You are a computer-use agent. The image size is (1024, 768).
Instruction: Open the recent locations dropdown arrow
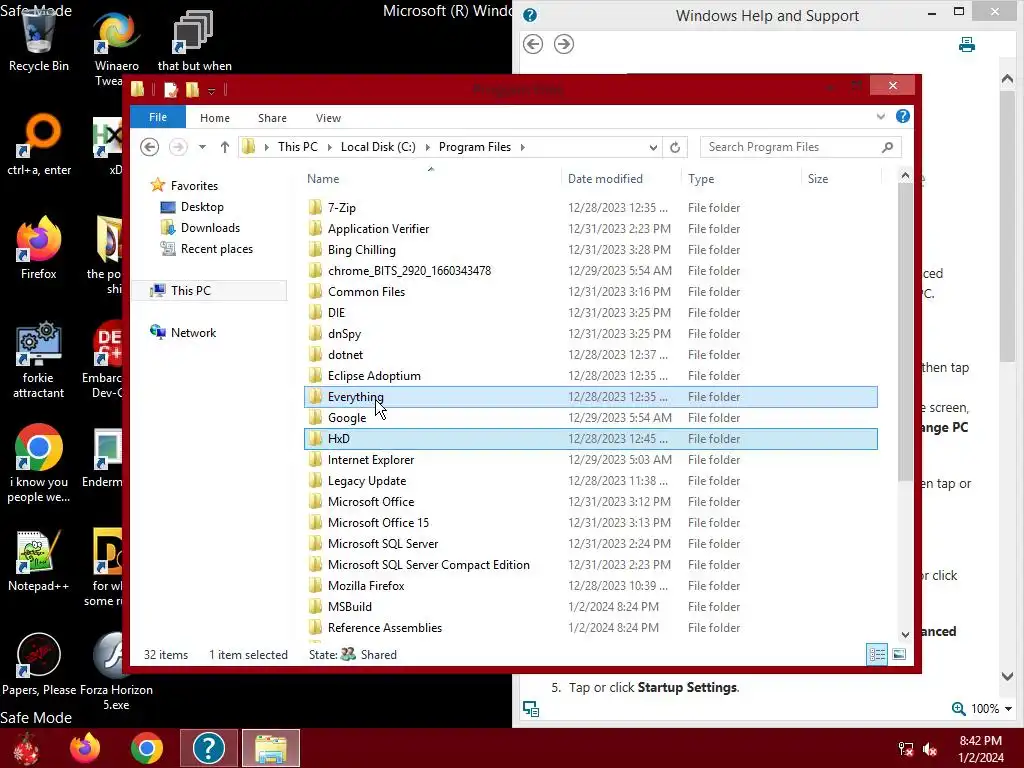tap(202, 147)
